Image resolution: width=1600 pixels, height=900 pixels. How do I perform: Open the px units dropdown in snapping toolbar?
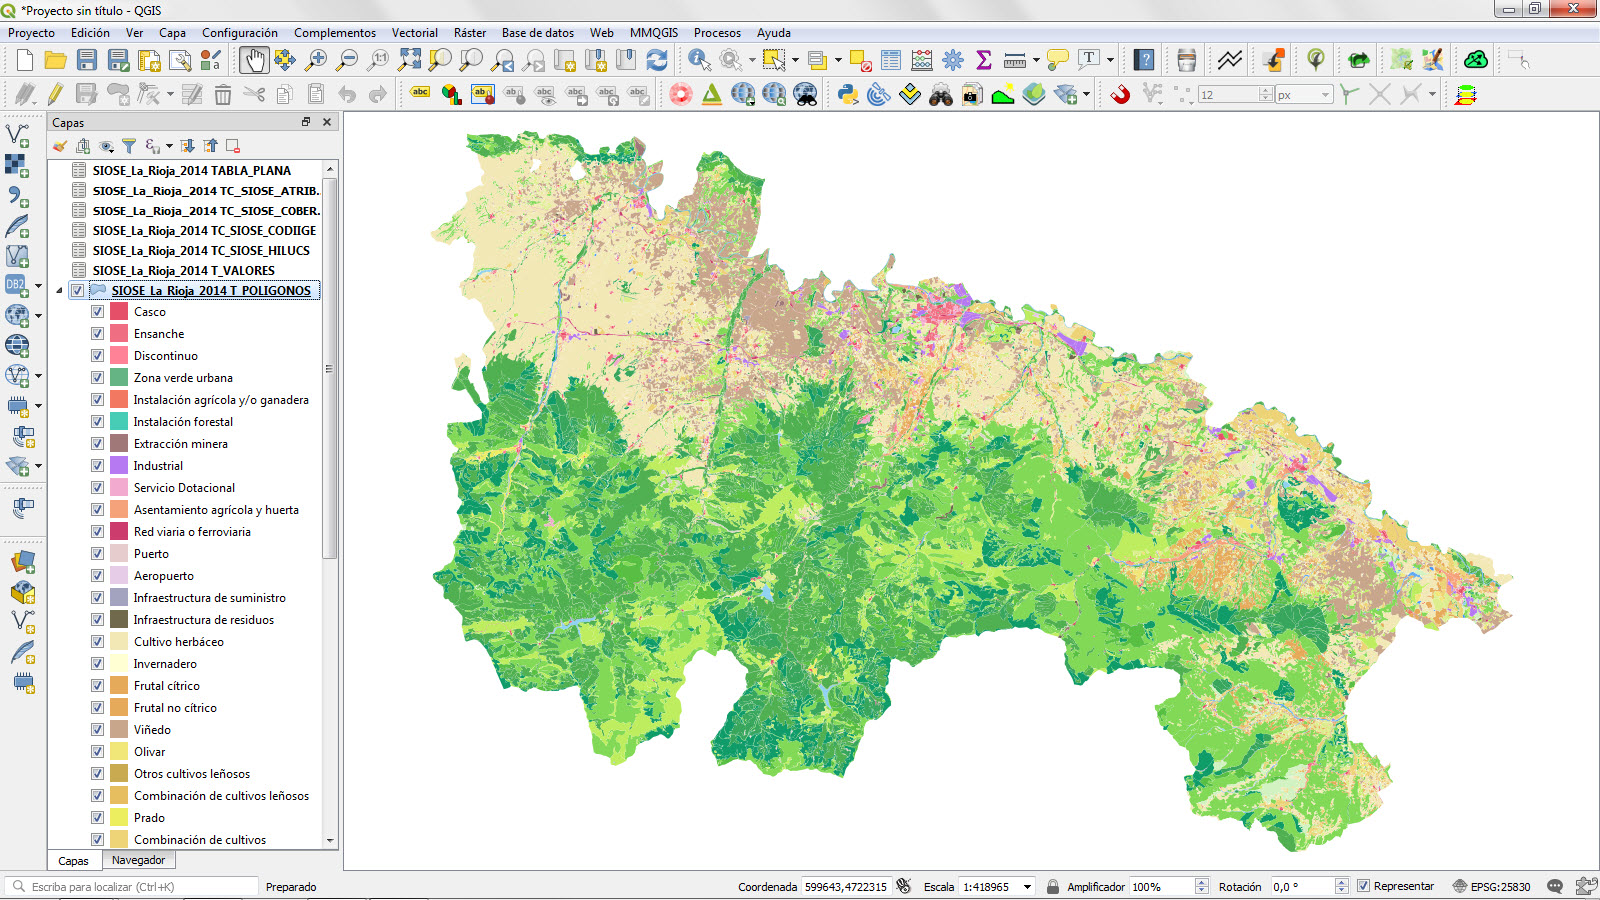tap(1326, 95)
